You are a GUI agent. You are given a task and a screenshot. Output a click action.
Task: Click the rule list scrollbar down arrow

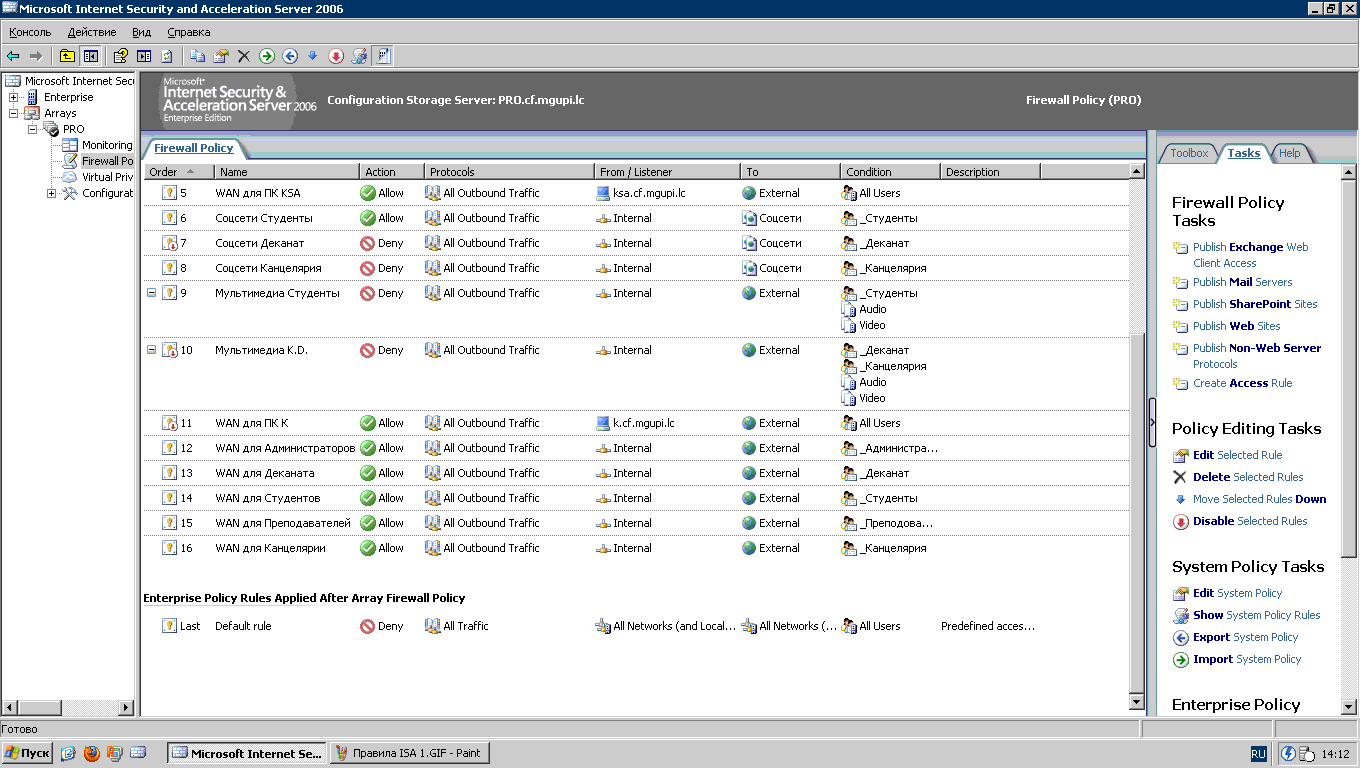(x=1136, y=702)
